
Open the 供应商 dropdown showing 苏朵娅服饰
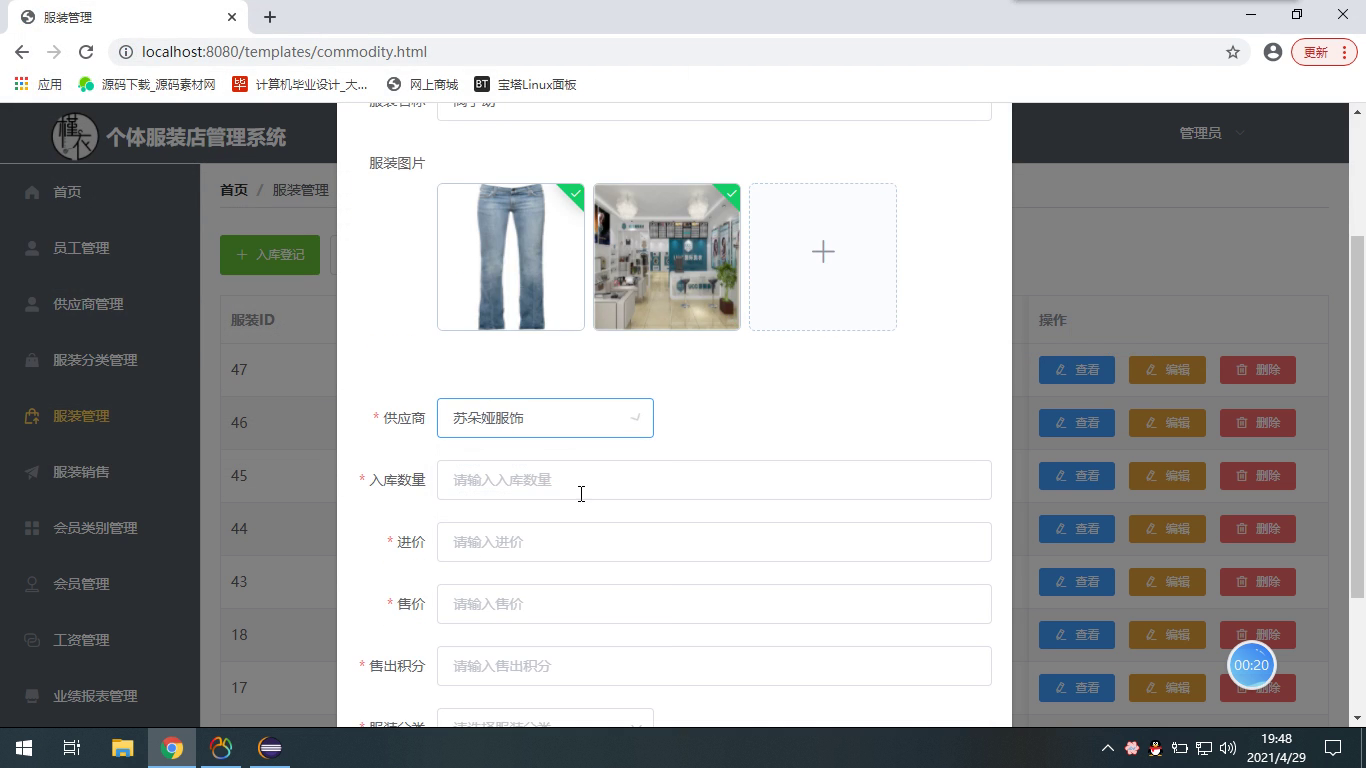(545, 418)
